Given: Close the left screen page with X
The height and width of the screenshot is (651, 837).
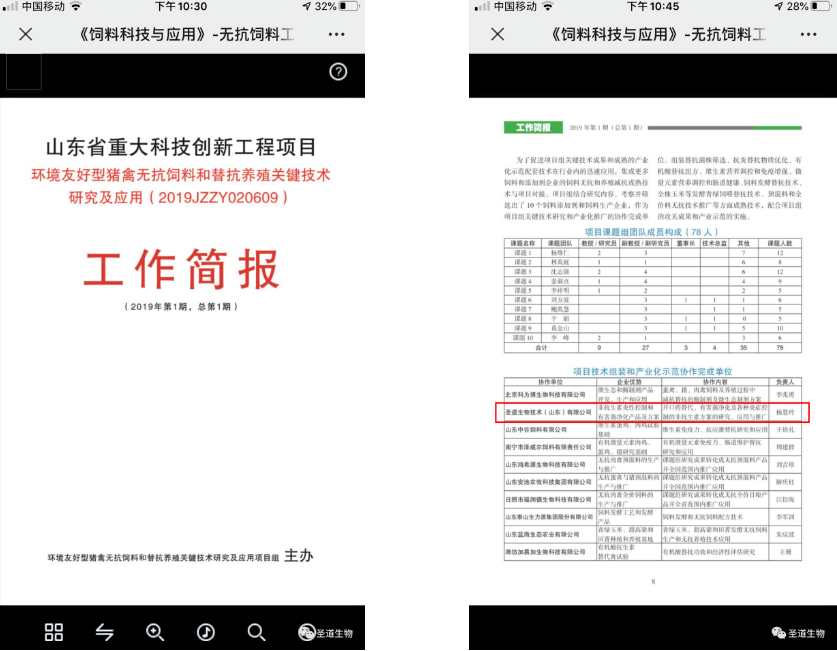Looking at the screenshot, I should tap(26, 34).
